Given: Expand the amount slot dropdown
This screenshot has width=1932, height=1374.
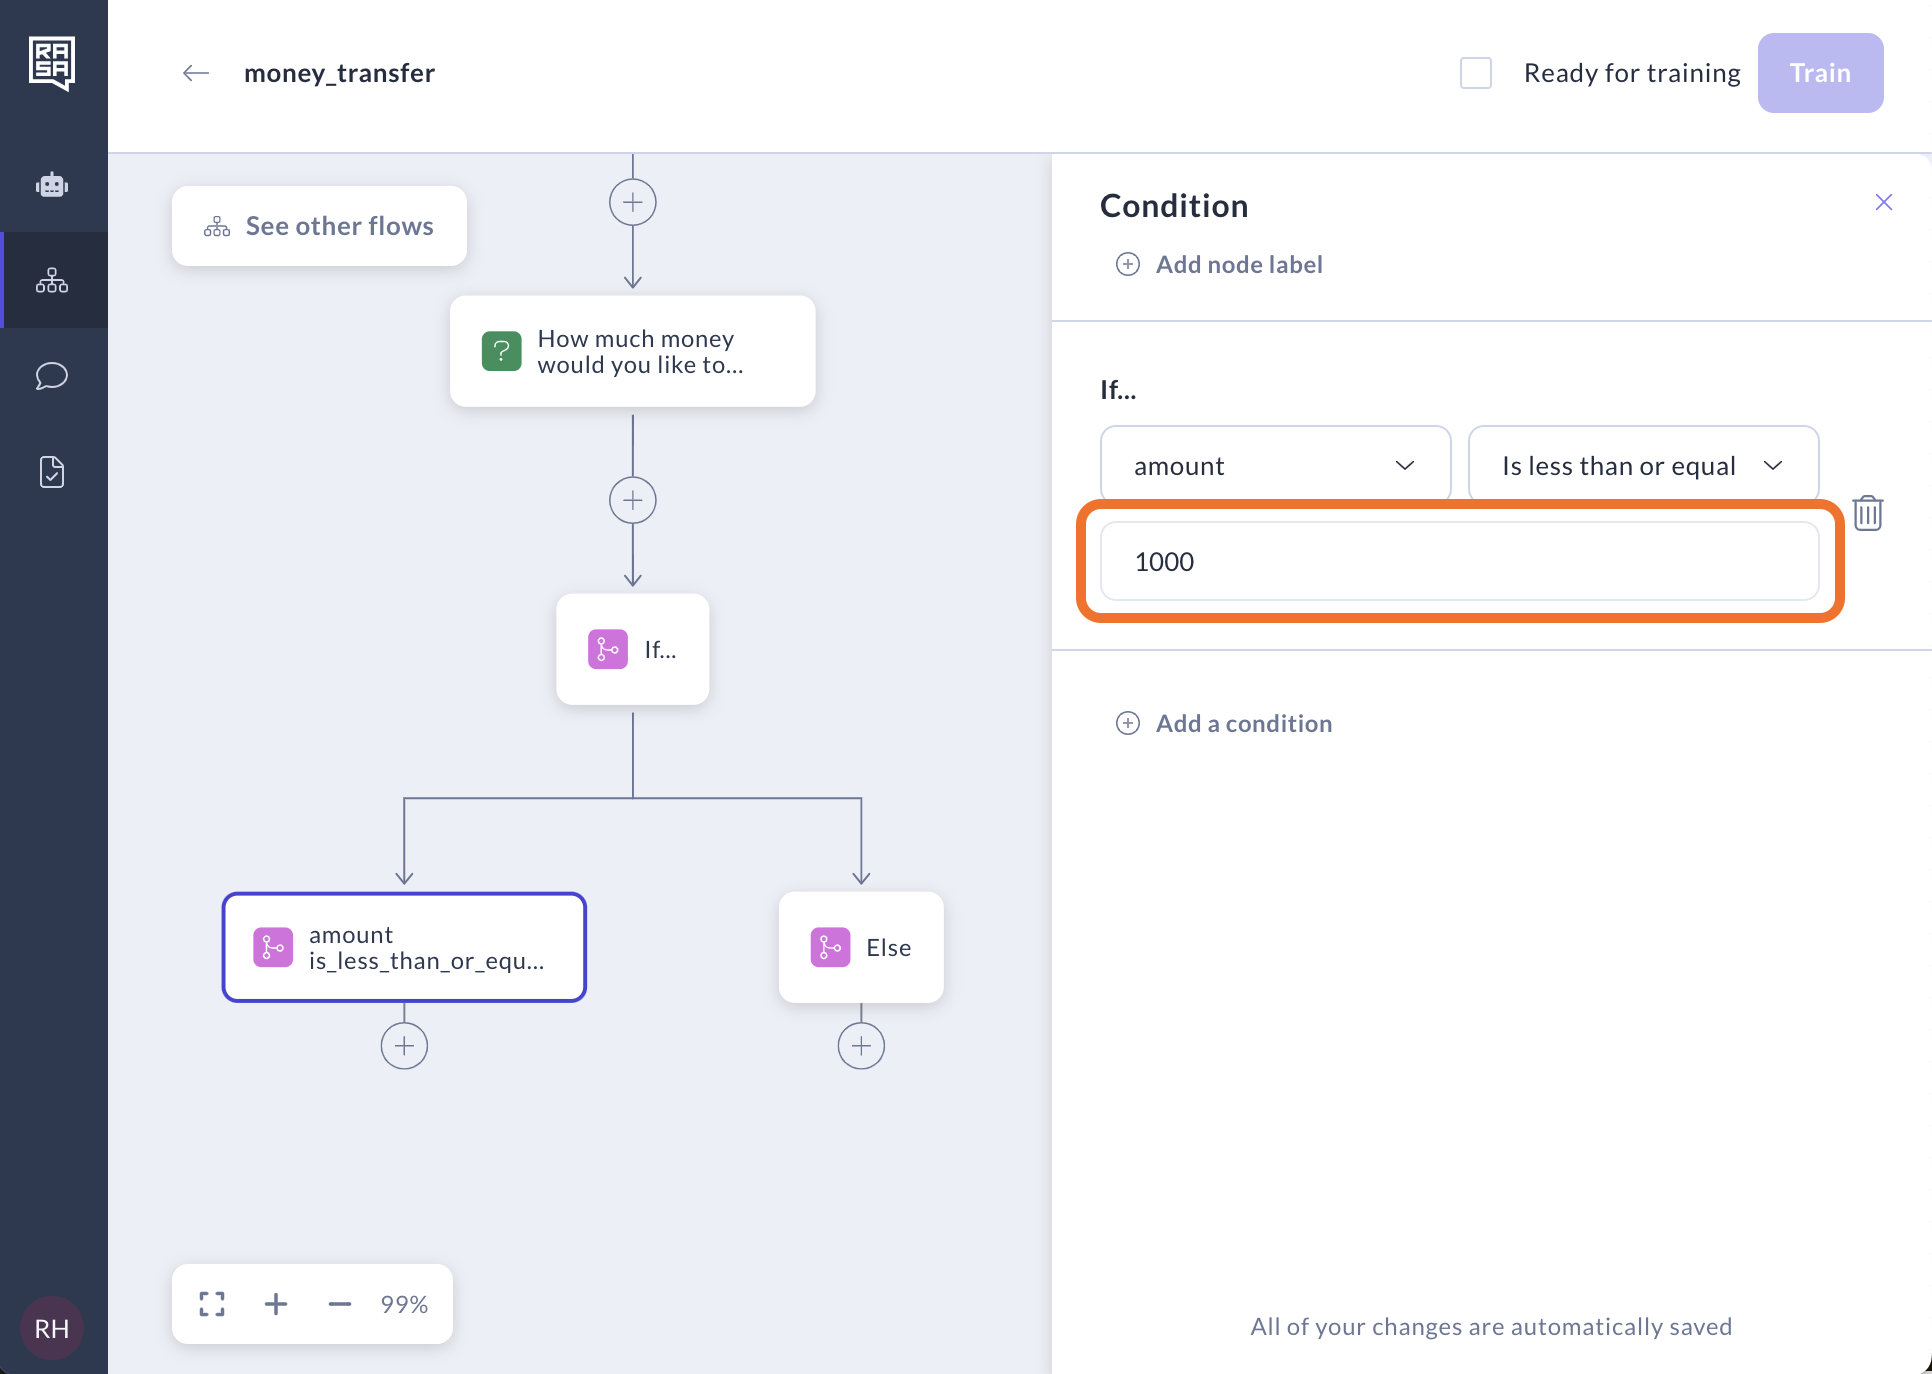Looking at the screenshot, I should pos(1275,466).
